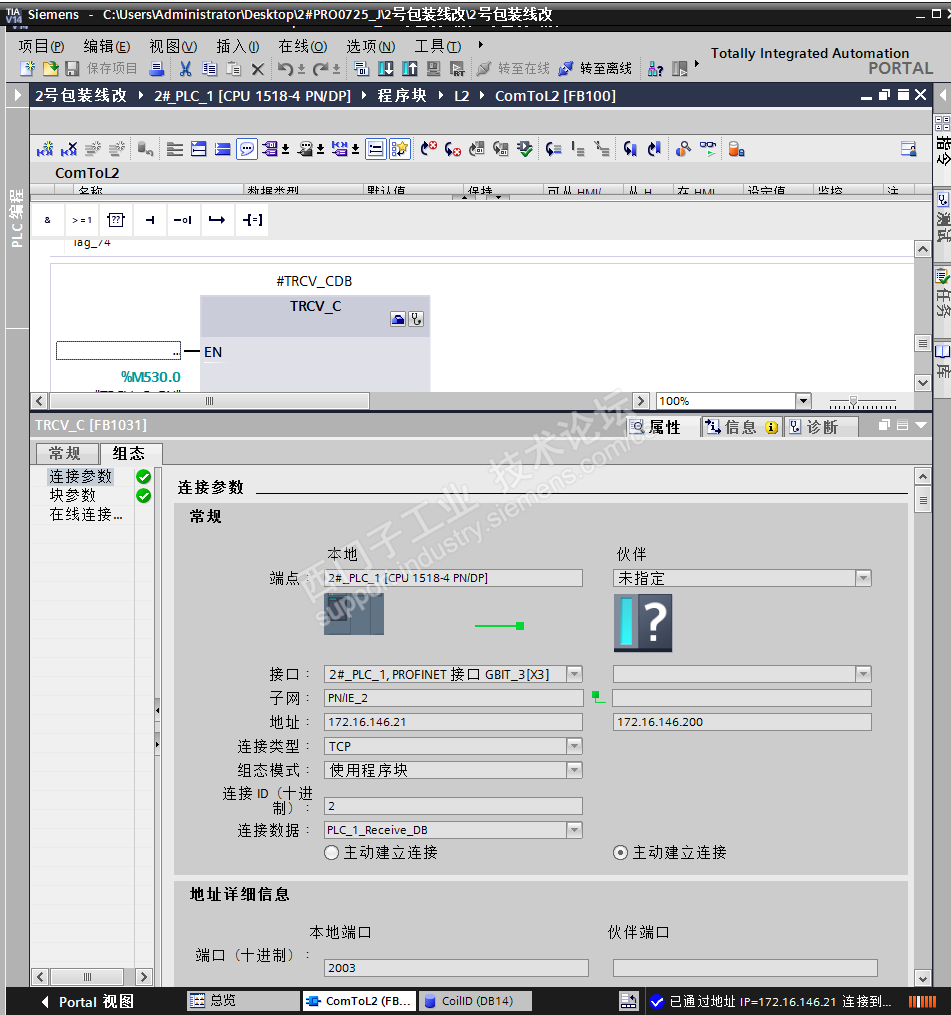Select local active connection establishment radio button
Viewport: 951px width, 1015px height.
coord(331,853)
